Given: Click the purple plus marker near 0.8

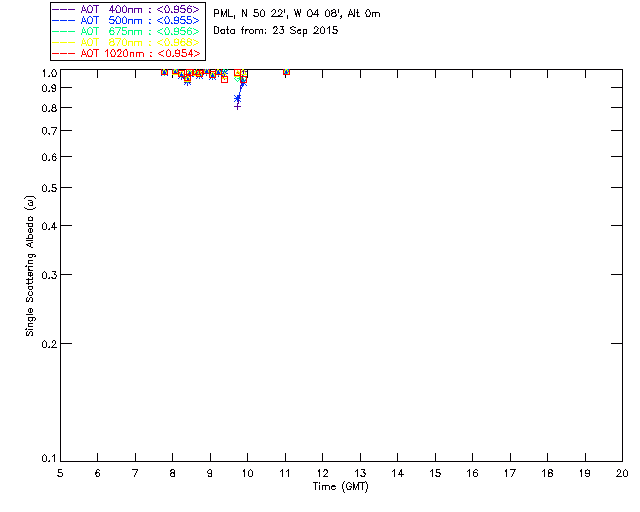Looking at the screenshot, I should point(238,107).
